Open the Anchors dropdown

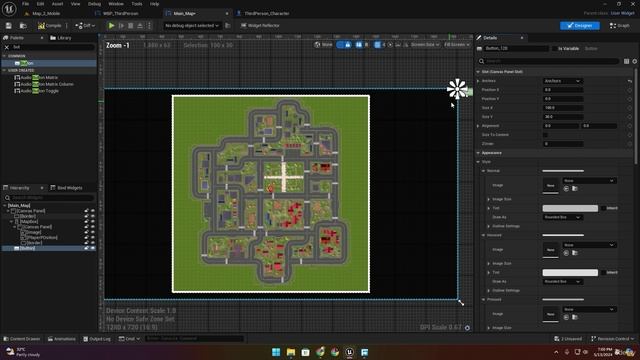562,81
